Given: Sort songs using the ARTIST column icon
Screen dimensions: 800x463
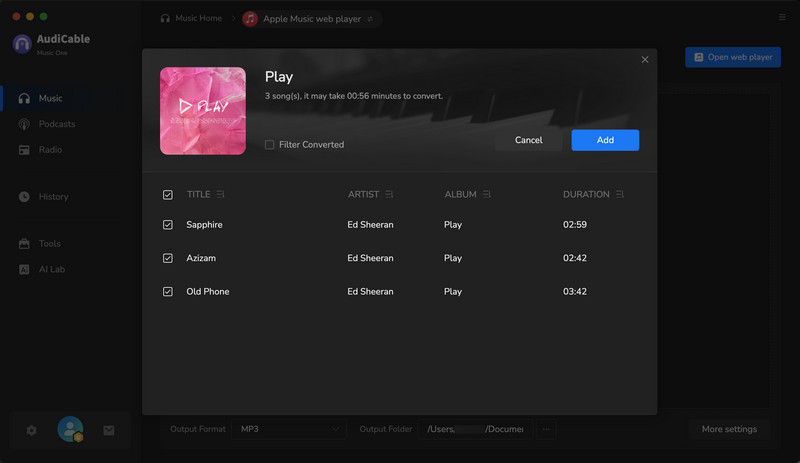Looking at the screenshot, I should [389, 194].
